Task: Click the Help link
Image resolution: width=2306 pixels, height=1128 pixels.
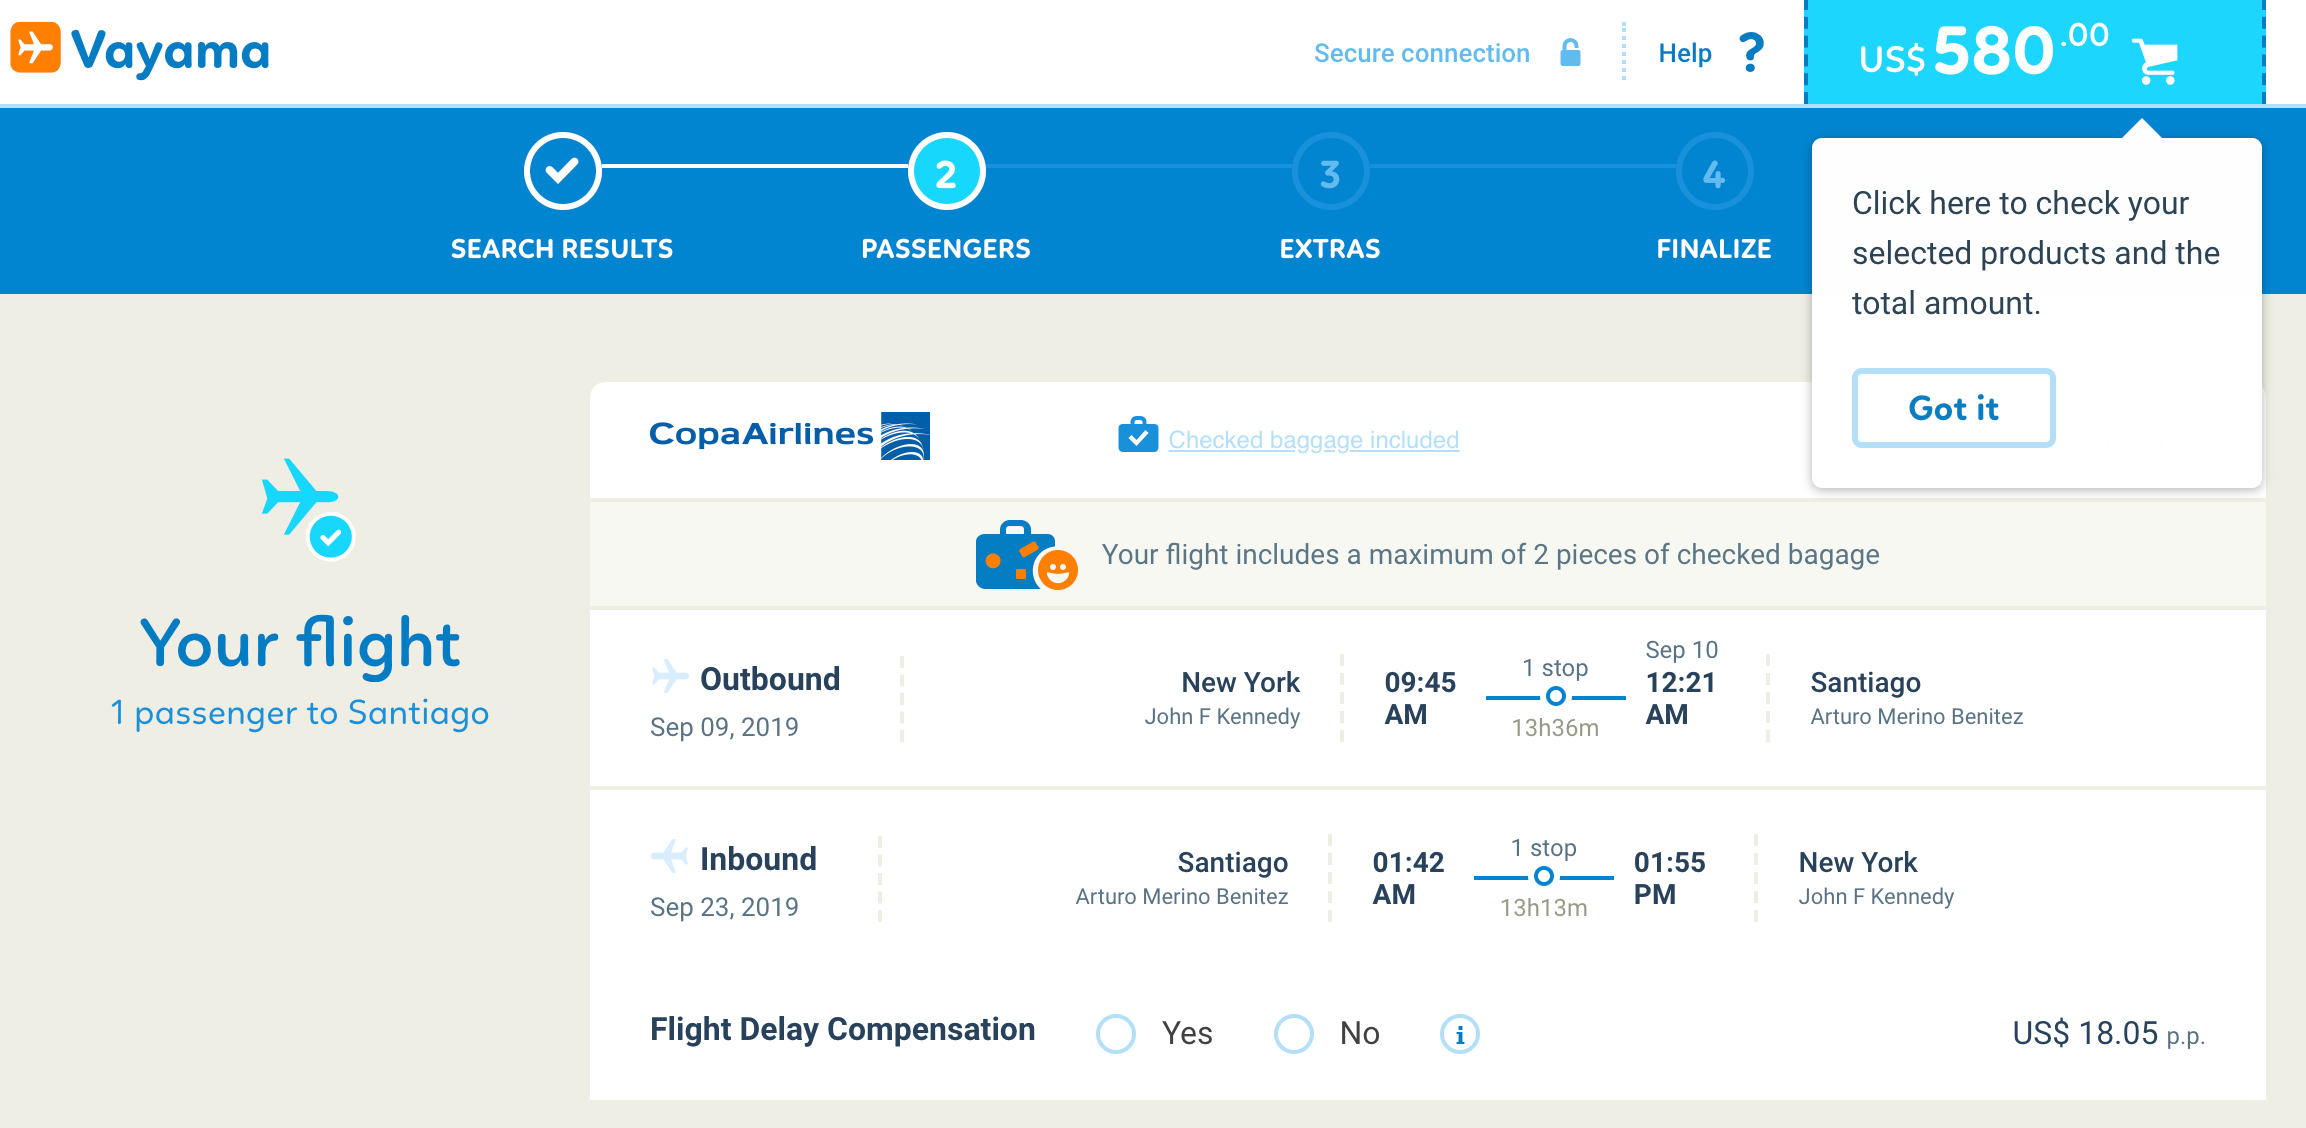Action: click(x=1685, y=53)
